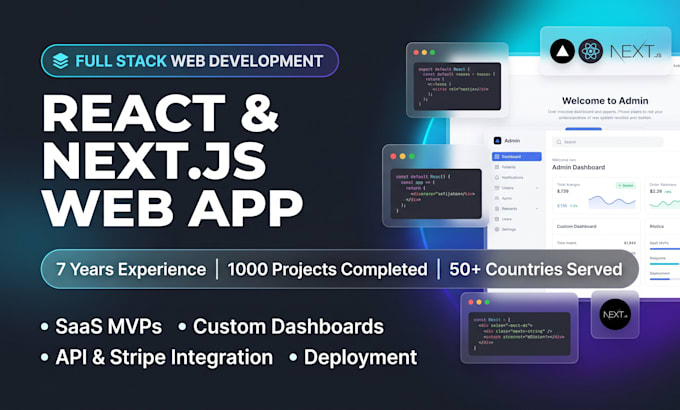Viewport: 680px width, 410px height.
Task: Click the 'const Next' code window
Action: 519,328
